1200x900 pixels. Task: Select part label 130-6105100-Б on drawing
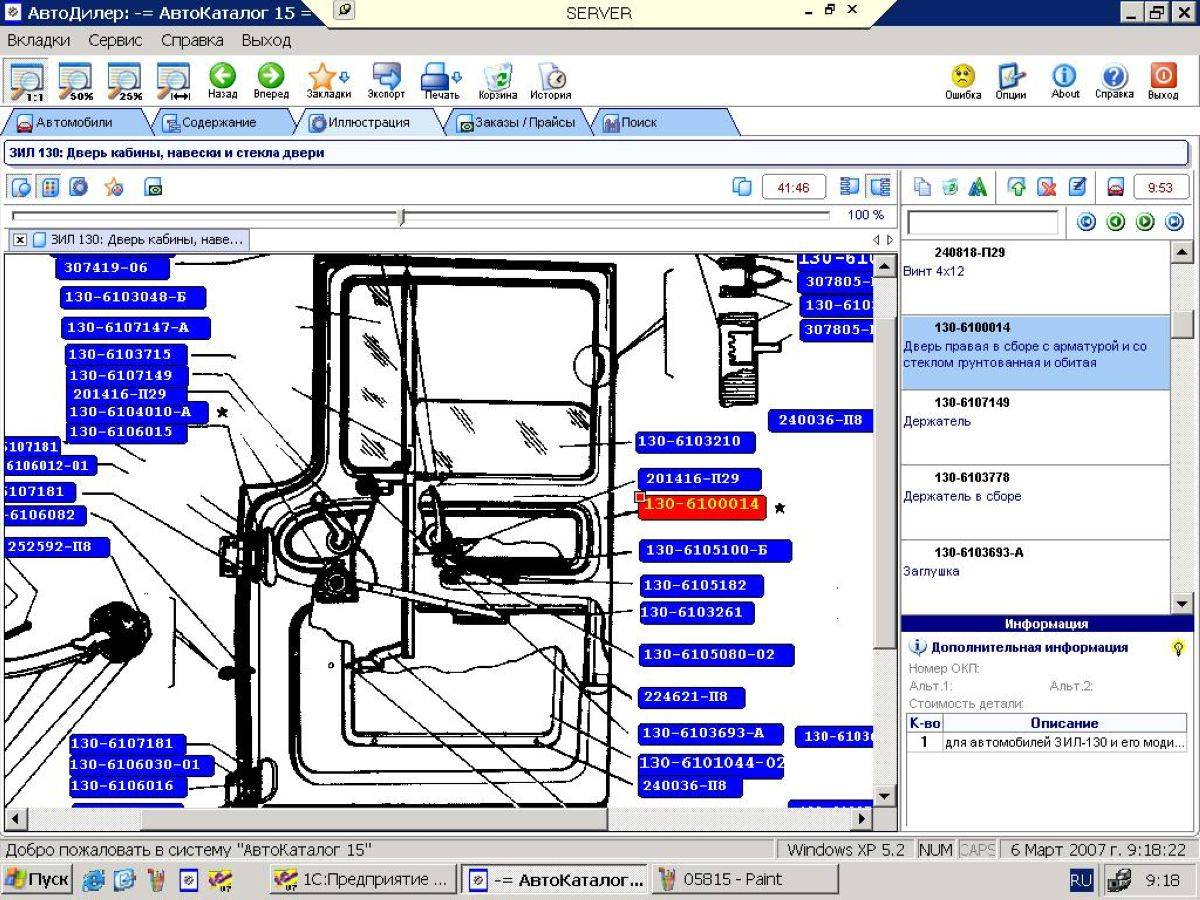[716, 551]
